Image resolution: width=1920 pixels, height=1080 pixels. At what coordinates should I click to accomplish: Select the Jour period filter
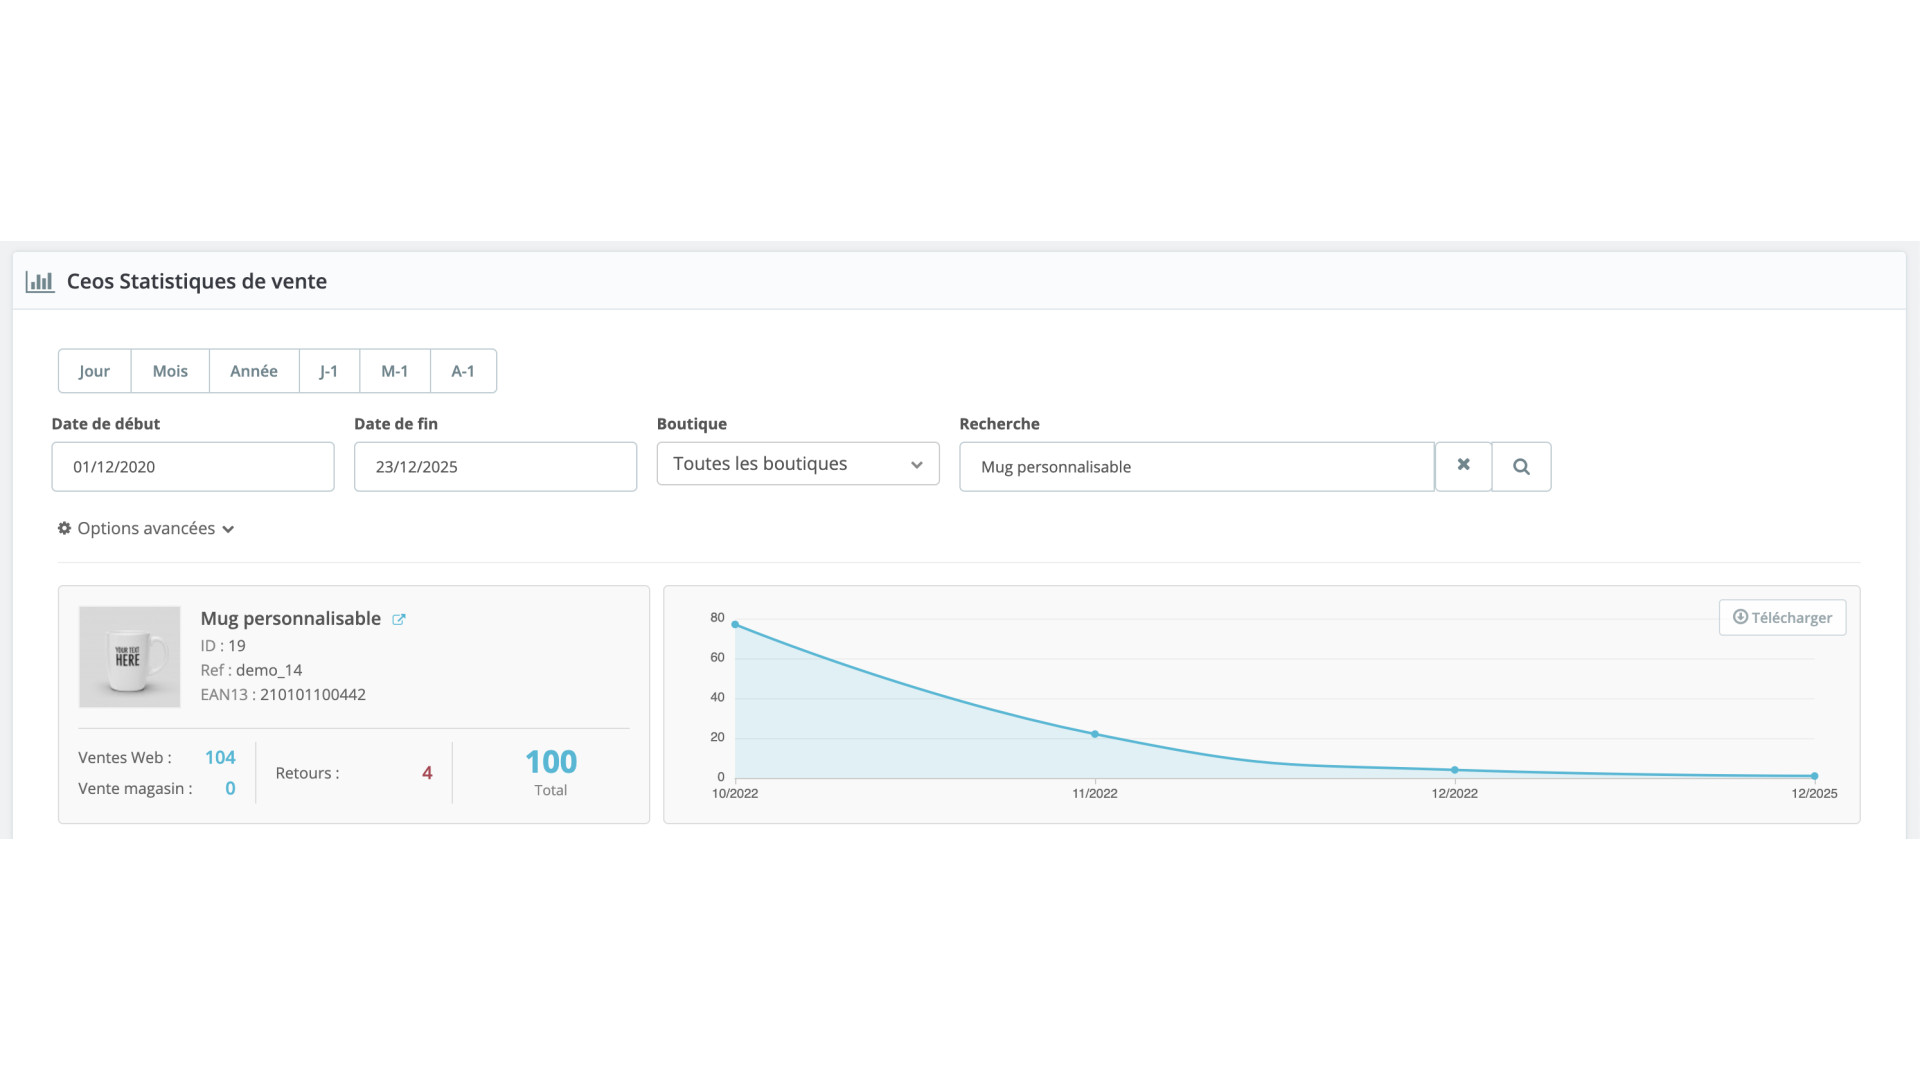point(94,370)
